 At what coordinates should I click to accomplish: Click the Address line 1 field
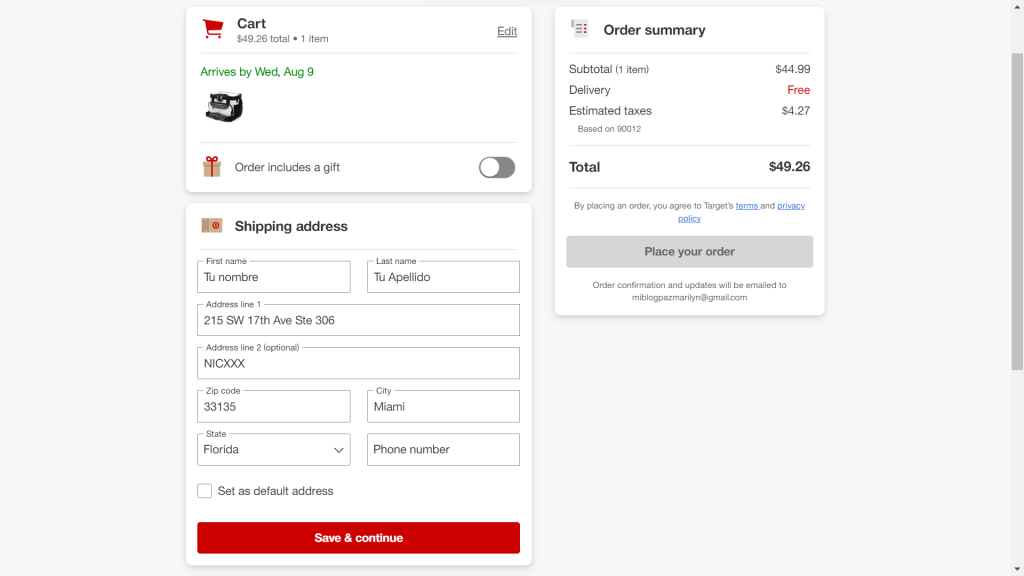point(359,320)
